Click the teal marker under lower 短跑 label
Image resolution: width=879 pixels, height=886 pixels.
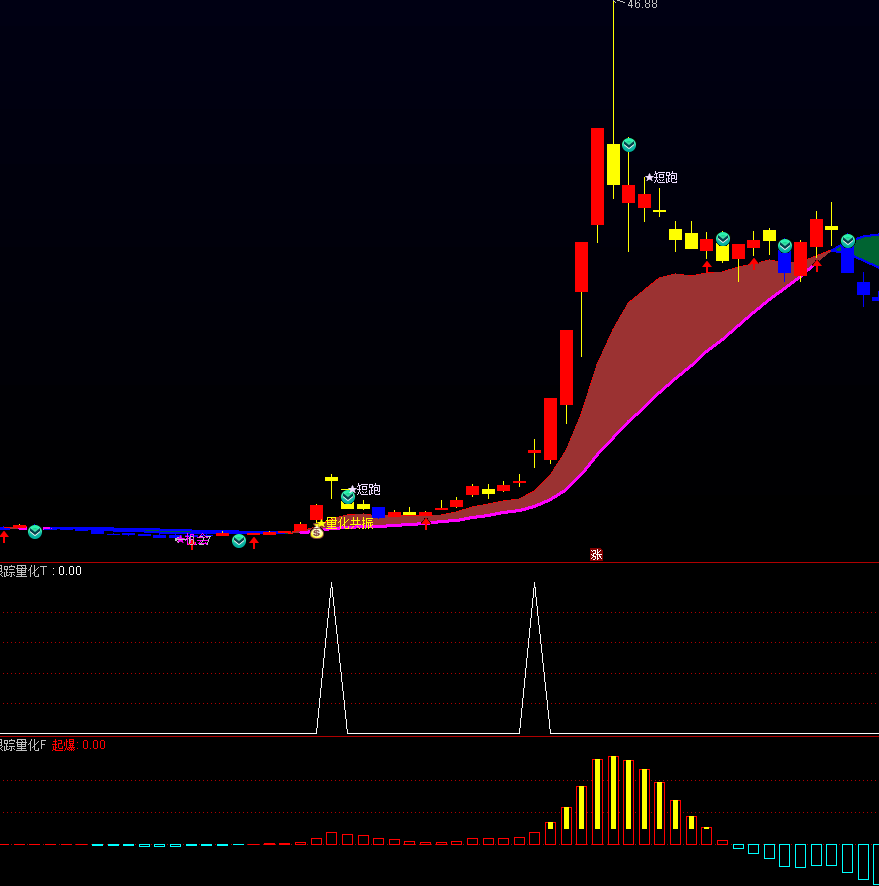coord(348,497)
